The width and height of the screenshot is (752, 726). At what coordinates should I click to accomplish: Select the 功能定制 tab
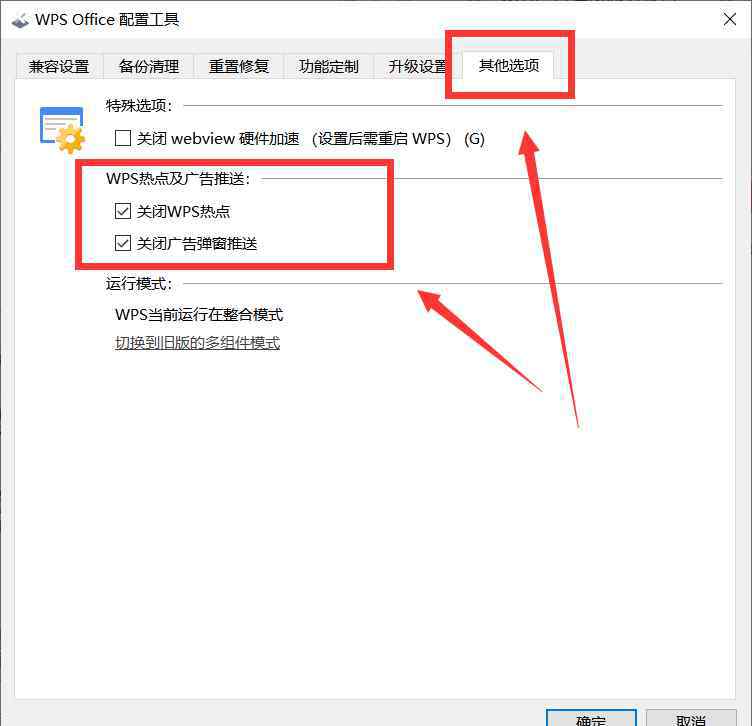329,66
